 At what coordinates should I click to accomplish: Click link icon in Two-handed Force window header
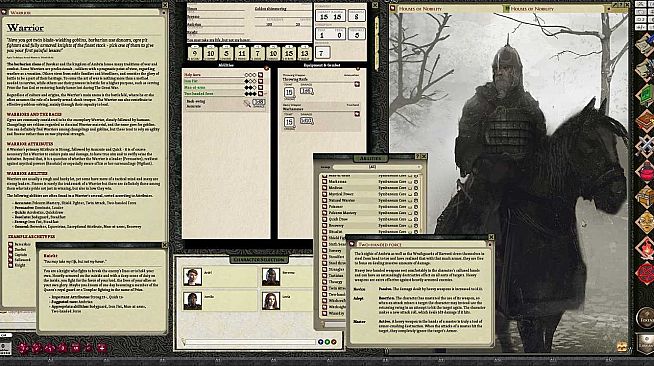point(352,244)
